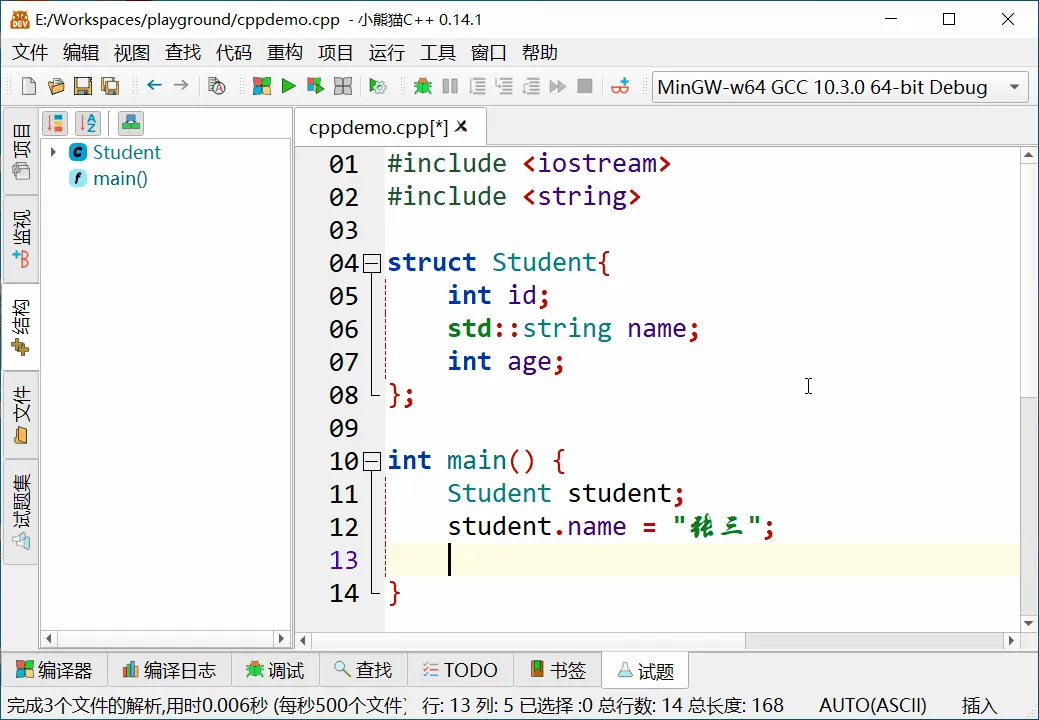Rebuild all files via the rebuild icon
1039x720 pixels.
click(x=341, y=87)
